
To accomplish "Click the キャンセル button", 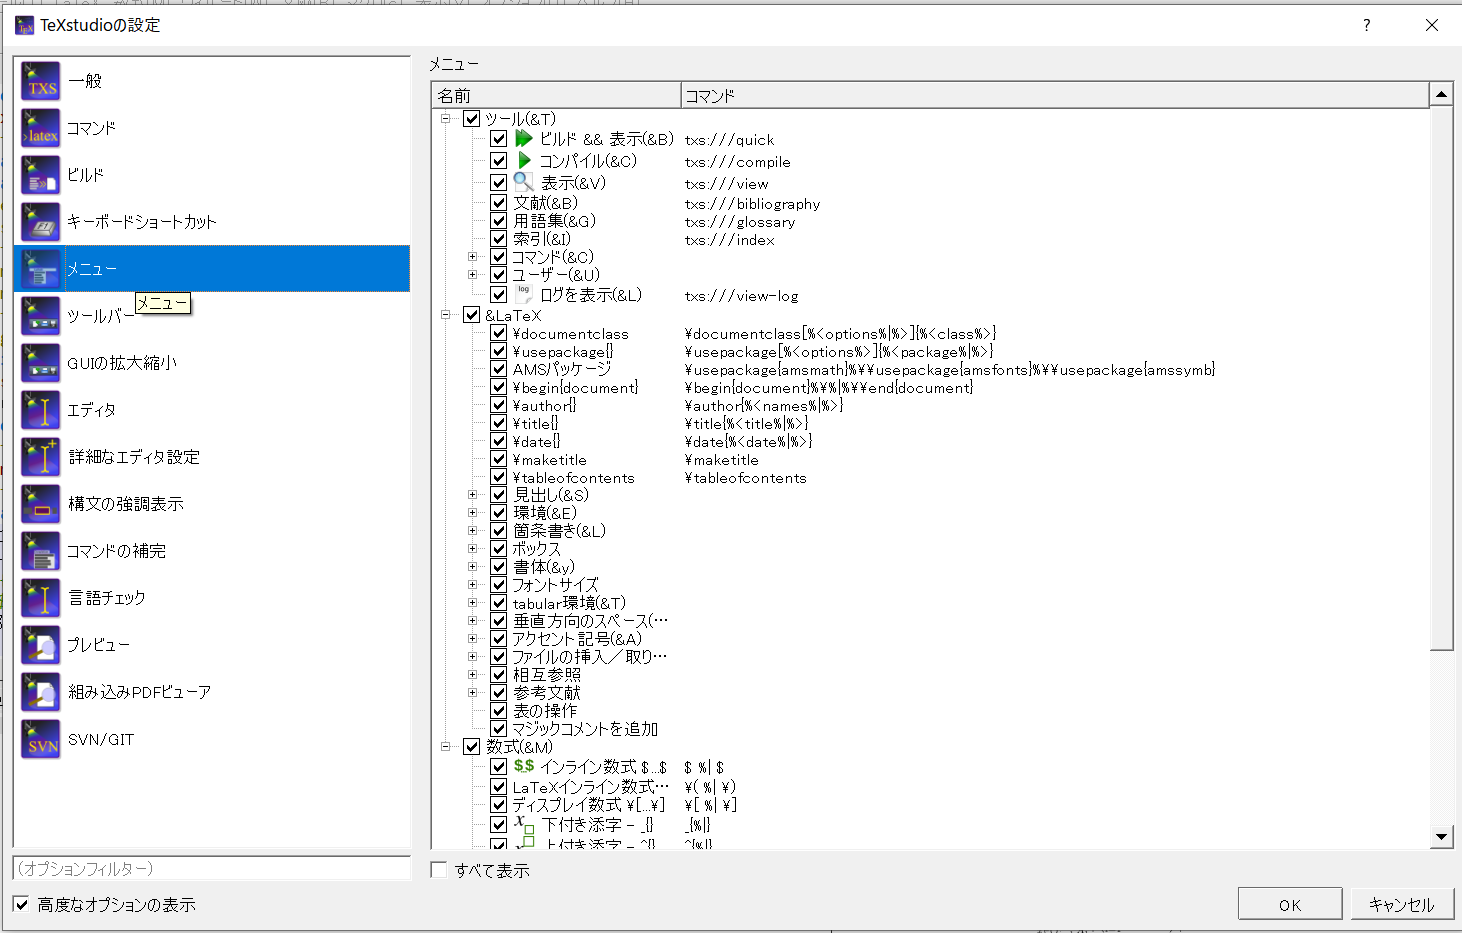I will coord(1401,904).
